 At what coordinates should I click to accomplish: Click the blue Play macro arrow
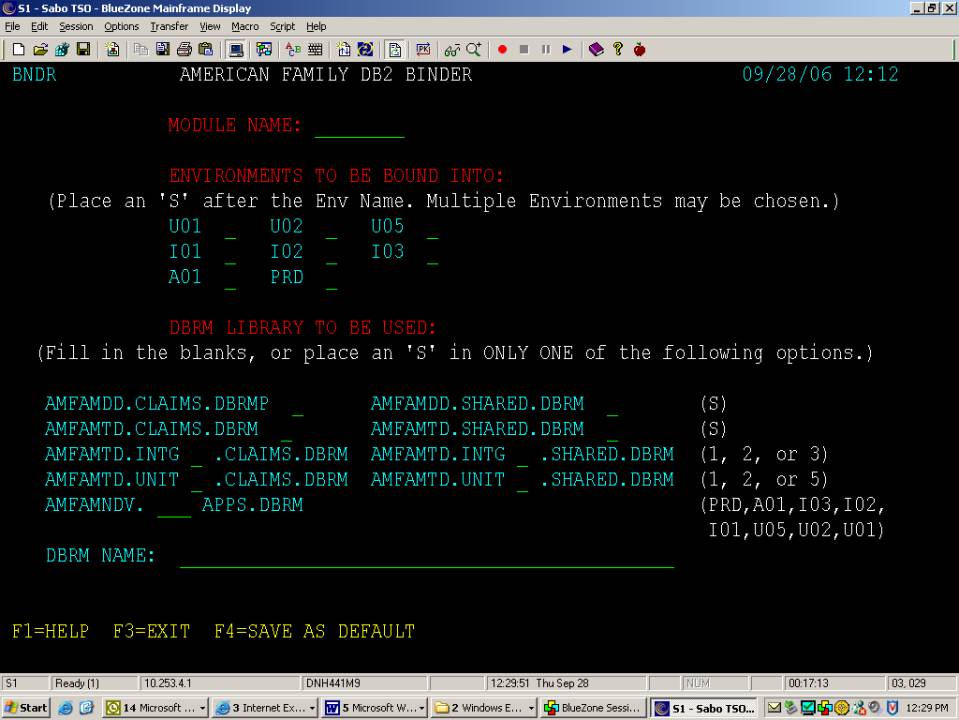(x=567, y=50)
